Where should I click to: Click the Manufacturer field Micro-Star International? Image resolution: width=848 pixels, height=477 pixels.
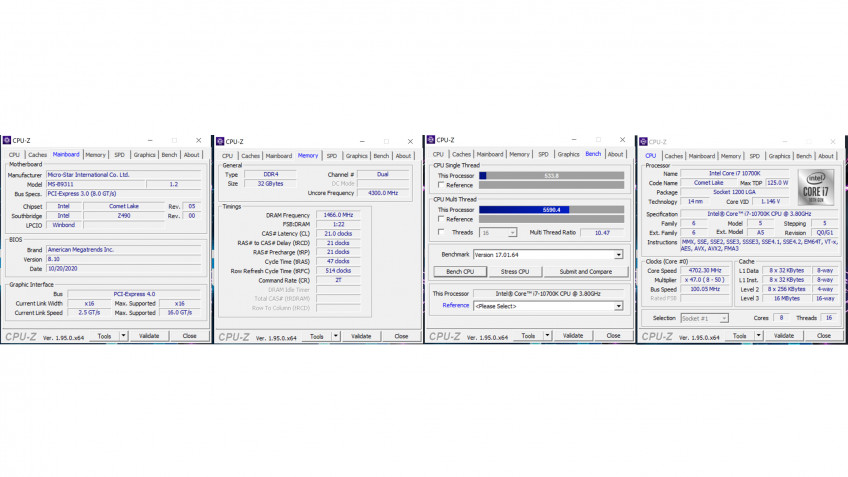pyautogui.click(x=124, y=175)
